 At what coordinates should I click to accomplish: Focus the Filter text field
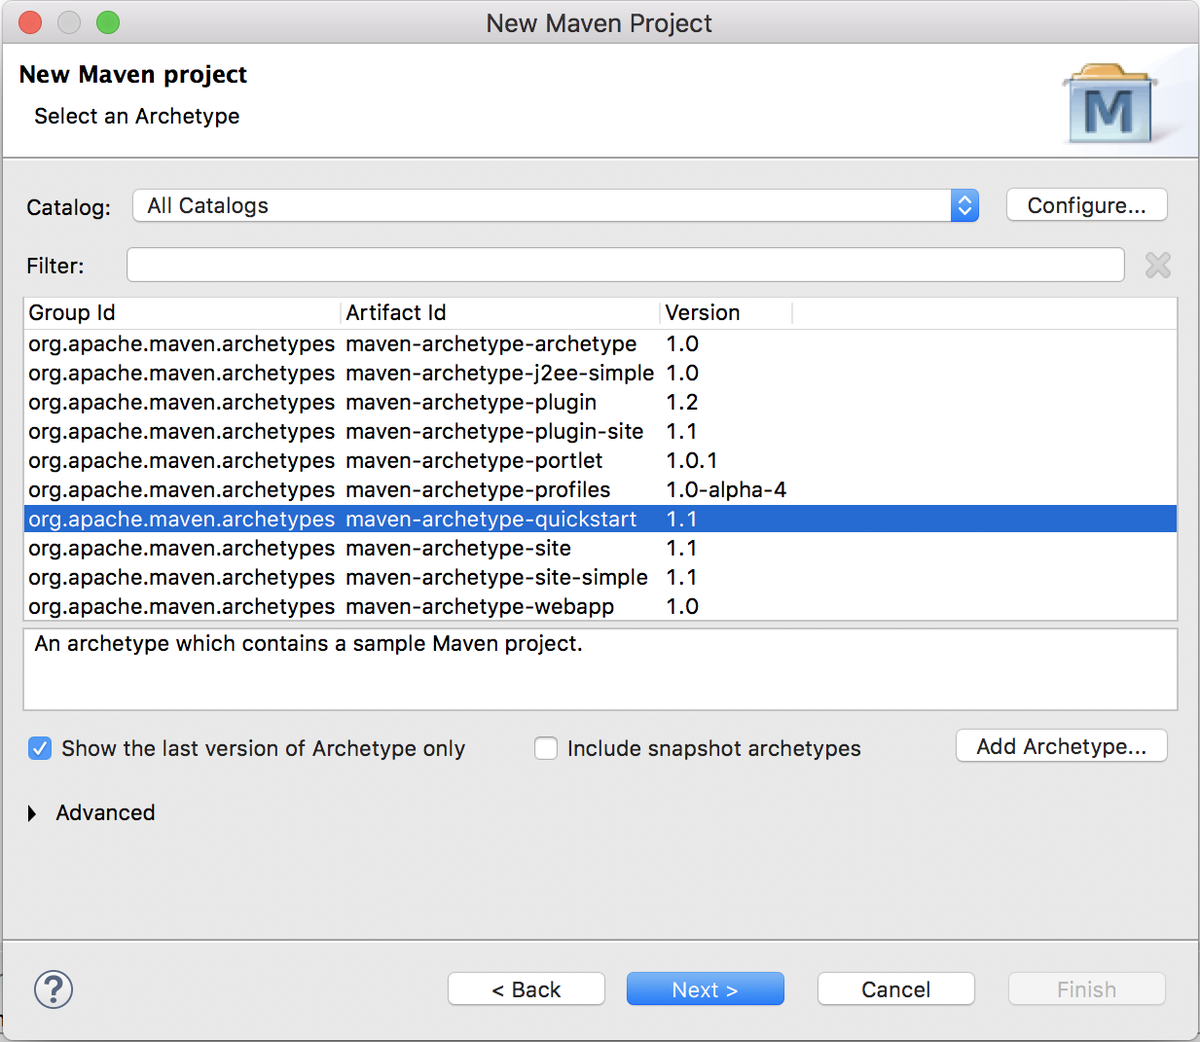[x=625, y=265]
